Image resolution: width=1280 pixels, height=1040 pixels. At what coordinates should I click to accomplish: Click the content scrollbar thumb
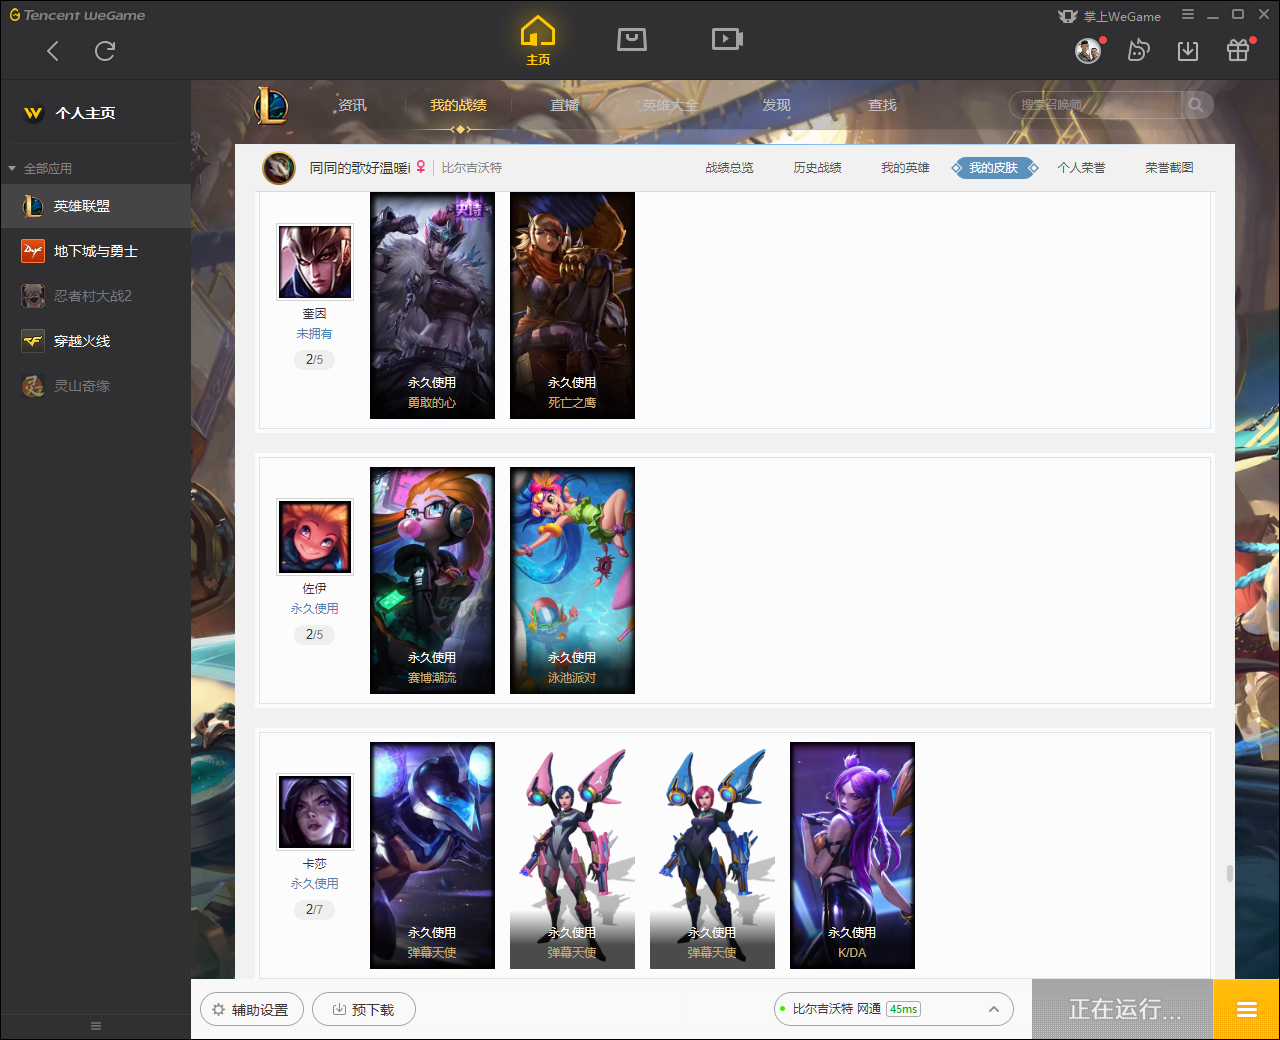coord(1229,873)
